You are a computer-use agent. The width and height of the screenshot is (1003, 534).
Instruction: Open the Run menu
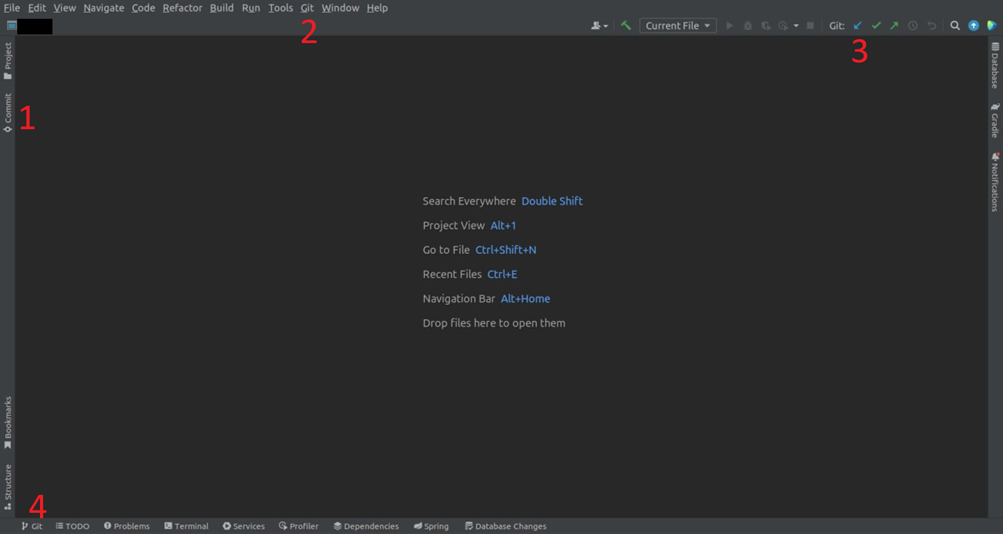251,8
